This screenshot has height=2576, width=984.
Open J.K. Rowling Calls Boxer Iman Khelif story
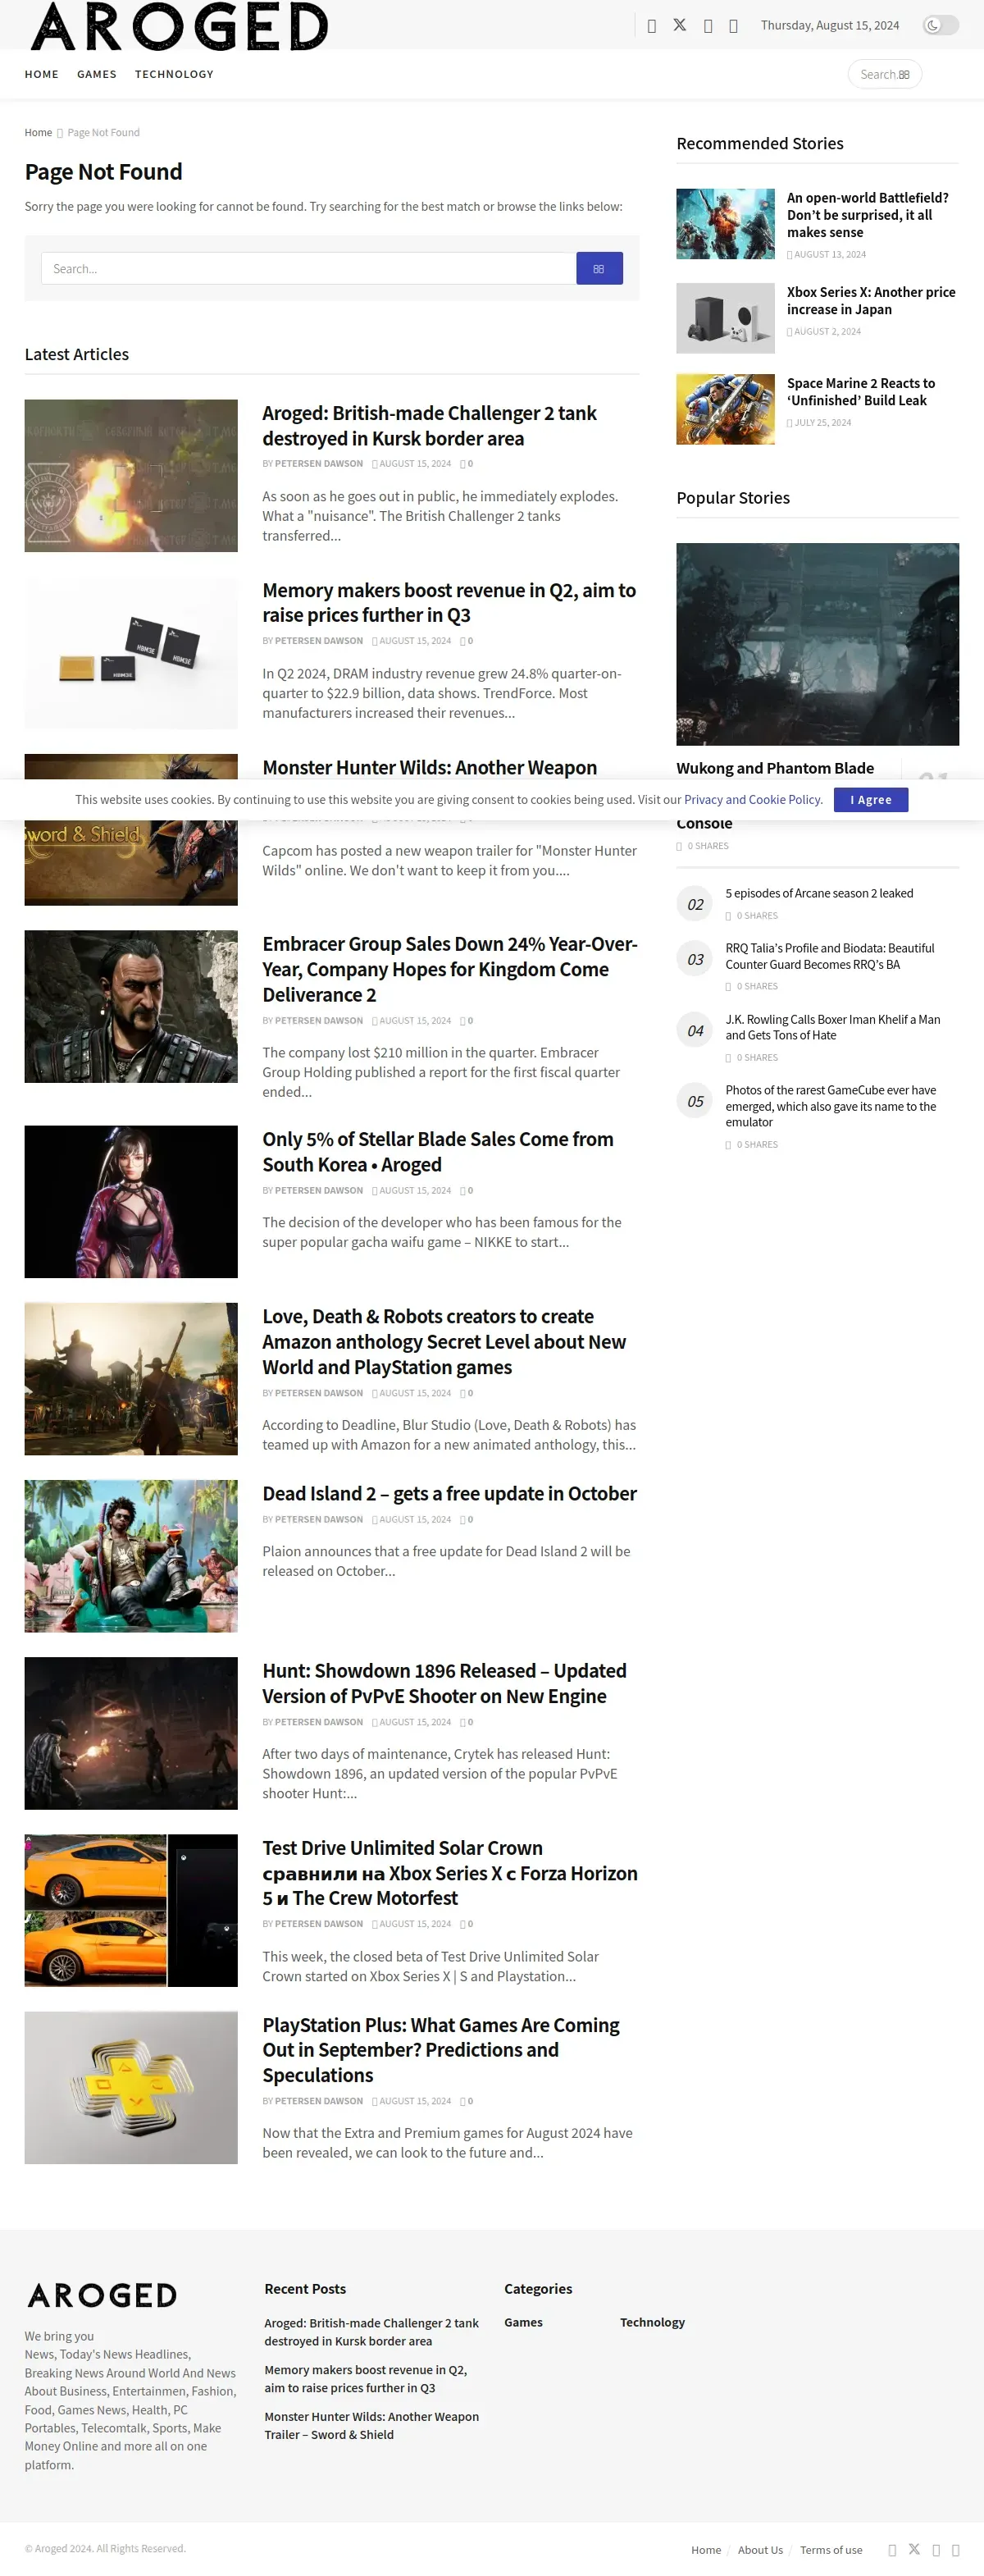(x=833, y=1027)
